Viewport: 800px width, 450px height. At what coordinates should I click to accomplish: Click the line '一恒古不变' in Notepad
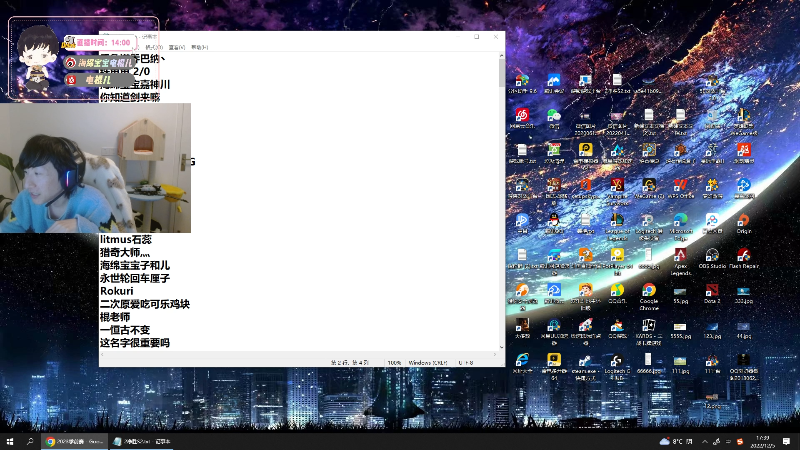(125, 330)
